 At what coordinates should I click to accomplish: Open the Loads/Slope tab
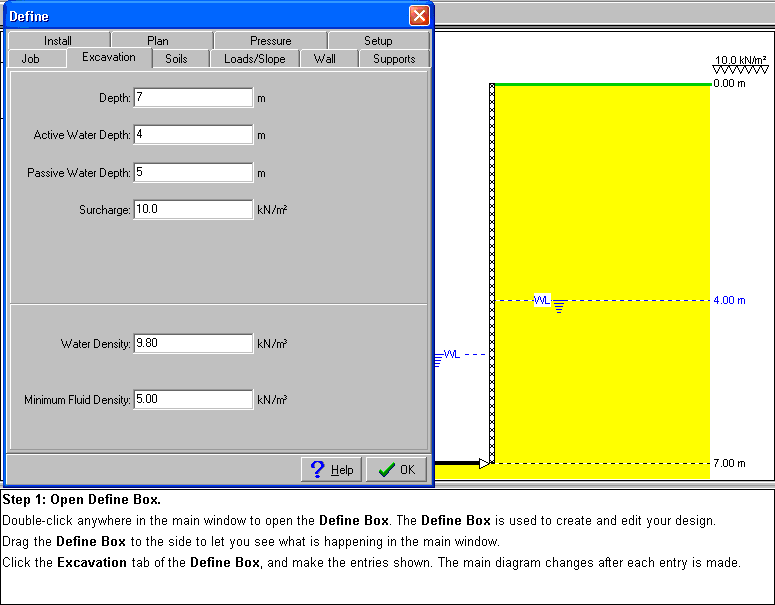point(254,59)
